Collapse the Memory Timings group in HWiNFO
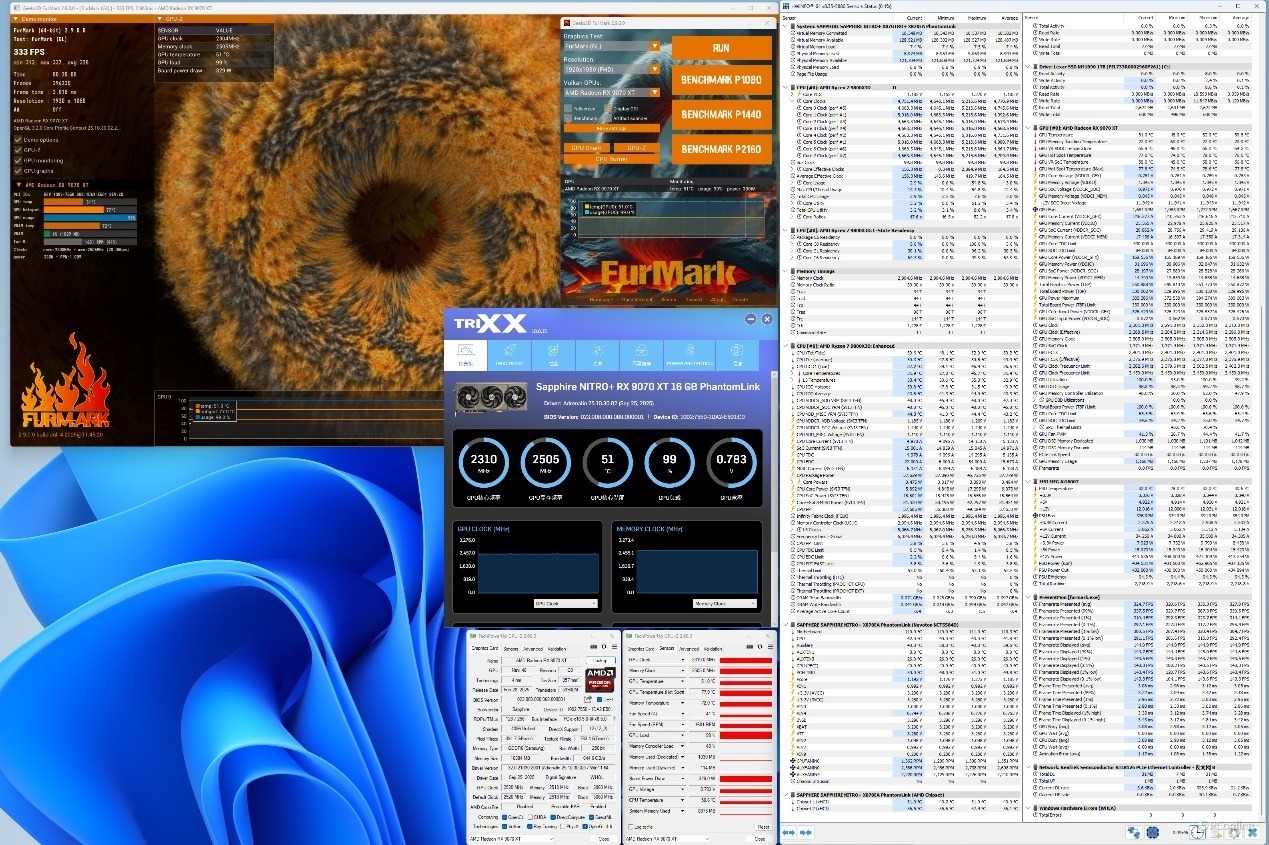 pos(785,271)
